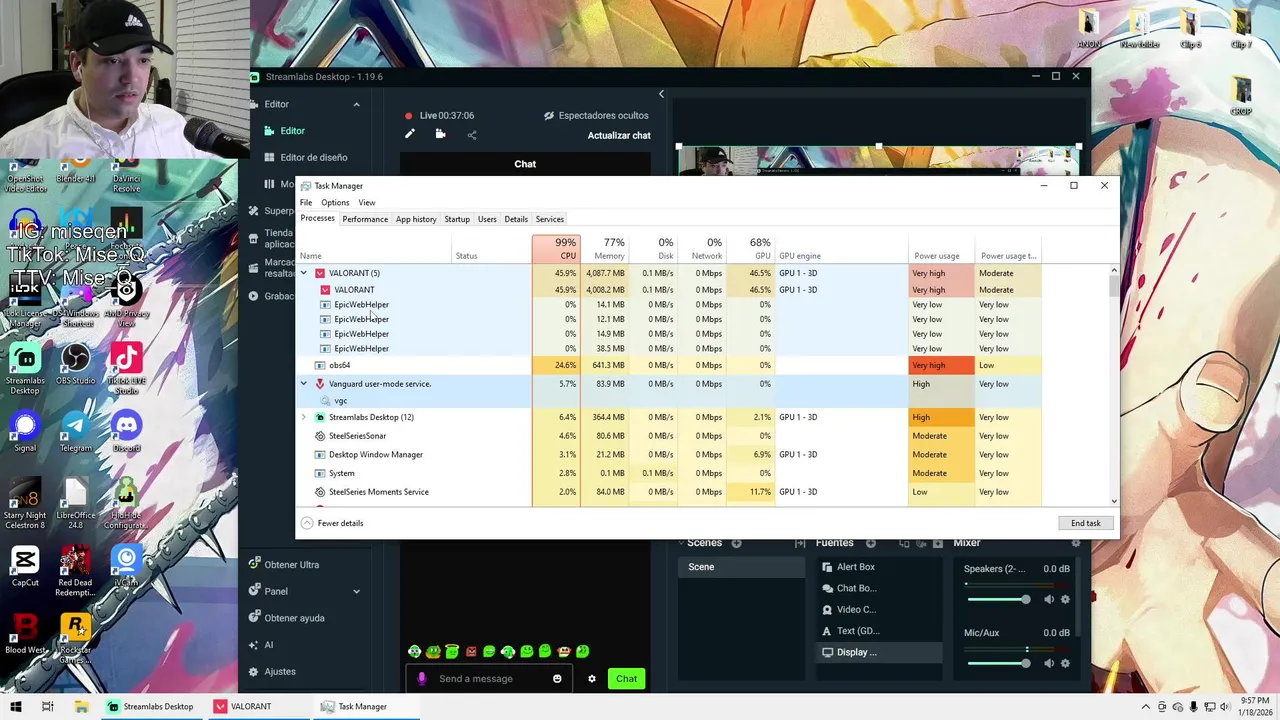Image resolution: width=1280 pixels, height=720 pixels.
Task: Collapse the VALORANT (5) process group
Action: coord(304,273)
